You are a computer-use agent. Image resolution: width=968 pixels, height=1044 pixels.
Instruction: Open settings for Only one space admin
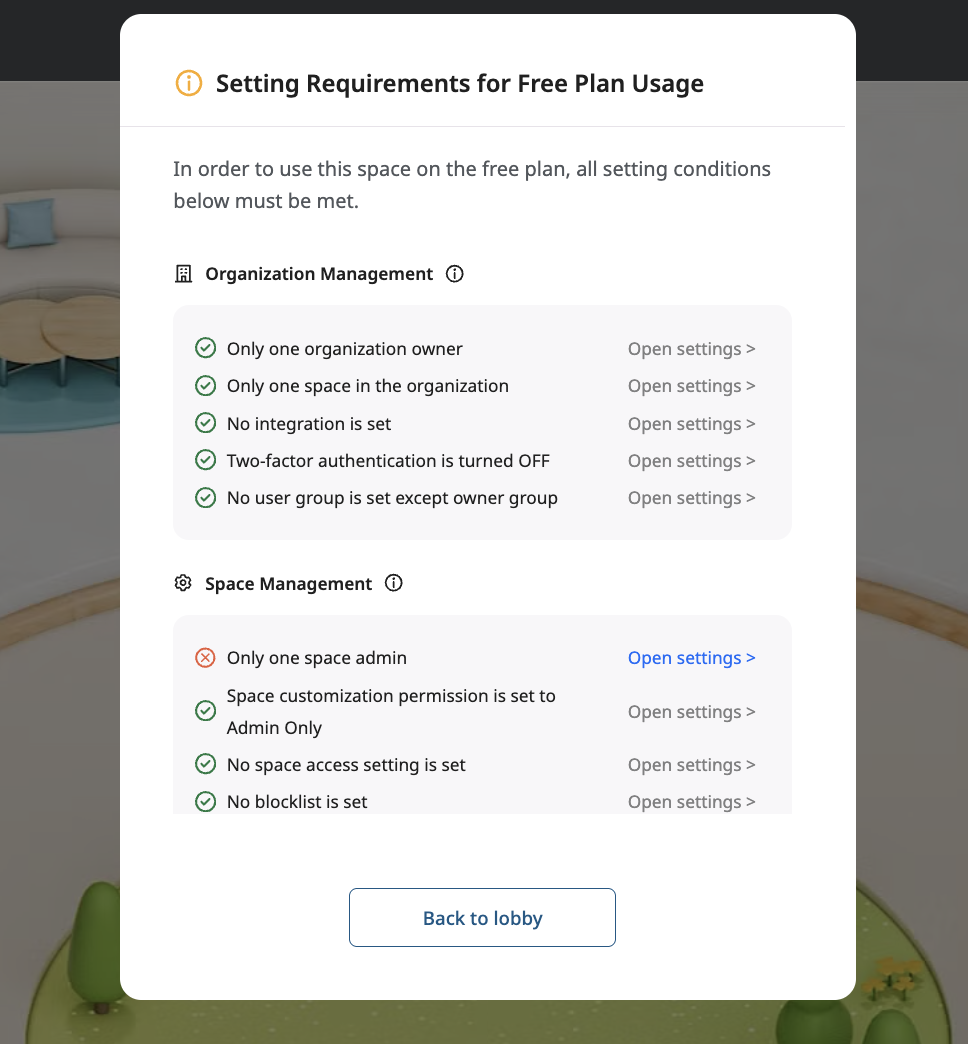pyautogui.click(x=691, y=658)
